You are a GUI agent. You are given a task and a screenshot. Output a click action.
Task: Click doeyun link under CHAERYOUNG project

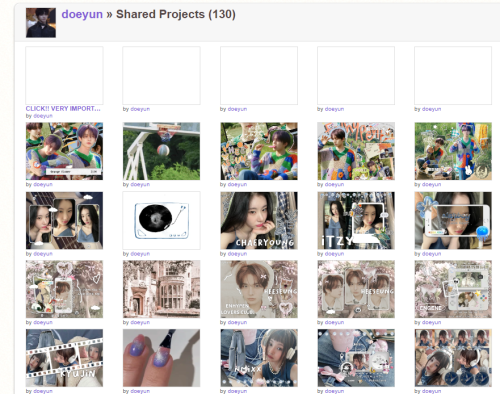tap(237, 254)
